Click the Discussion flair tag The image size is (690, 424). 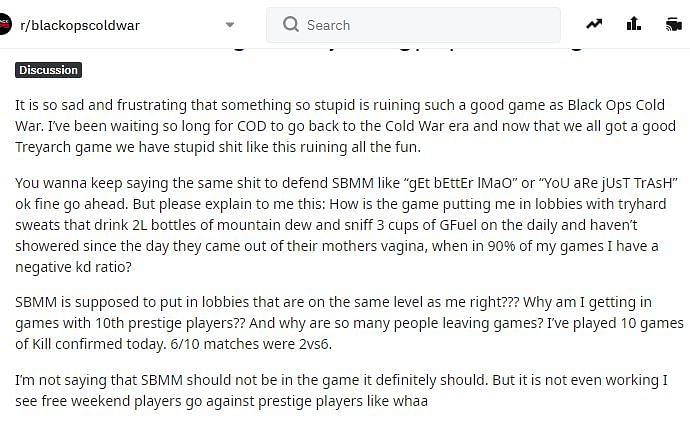(x=48, y=70)
